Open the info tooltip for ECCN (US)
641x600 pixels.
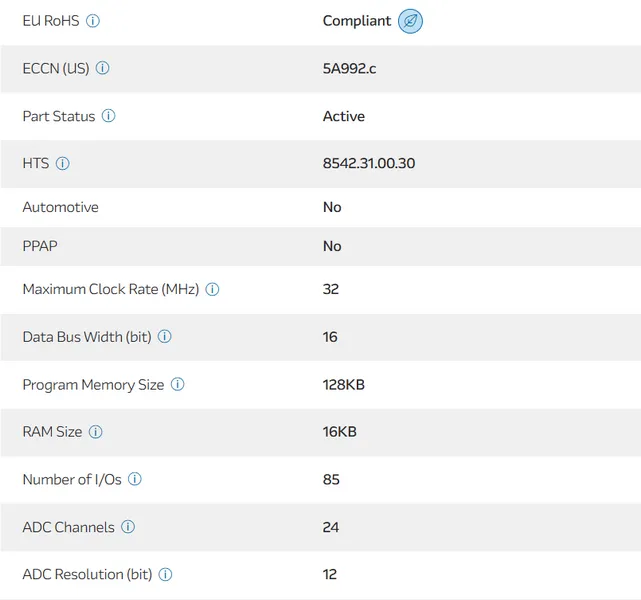[x=102, y=69]
